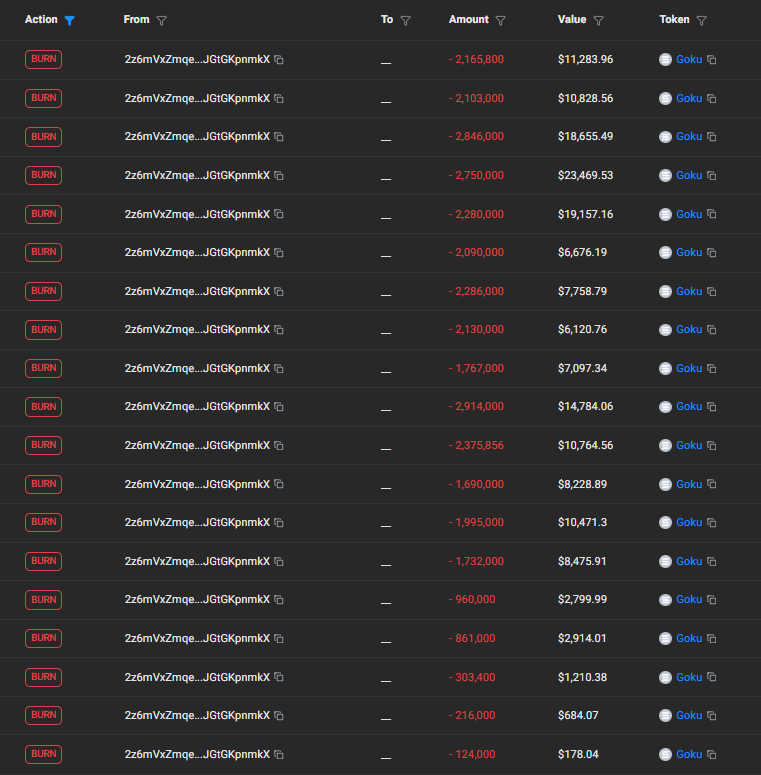Copy Goku token address in the $10,471.3 row
This screenshot has width=761, height=775.
712,523
